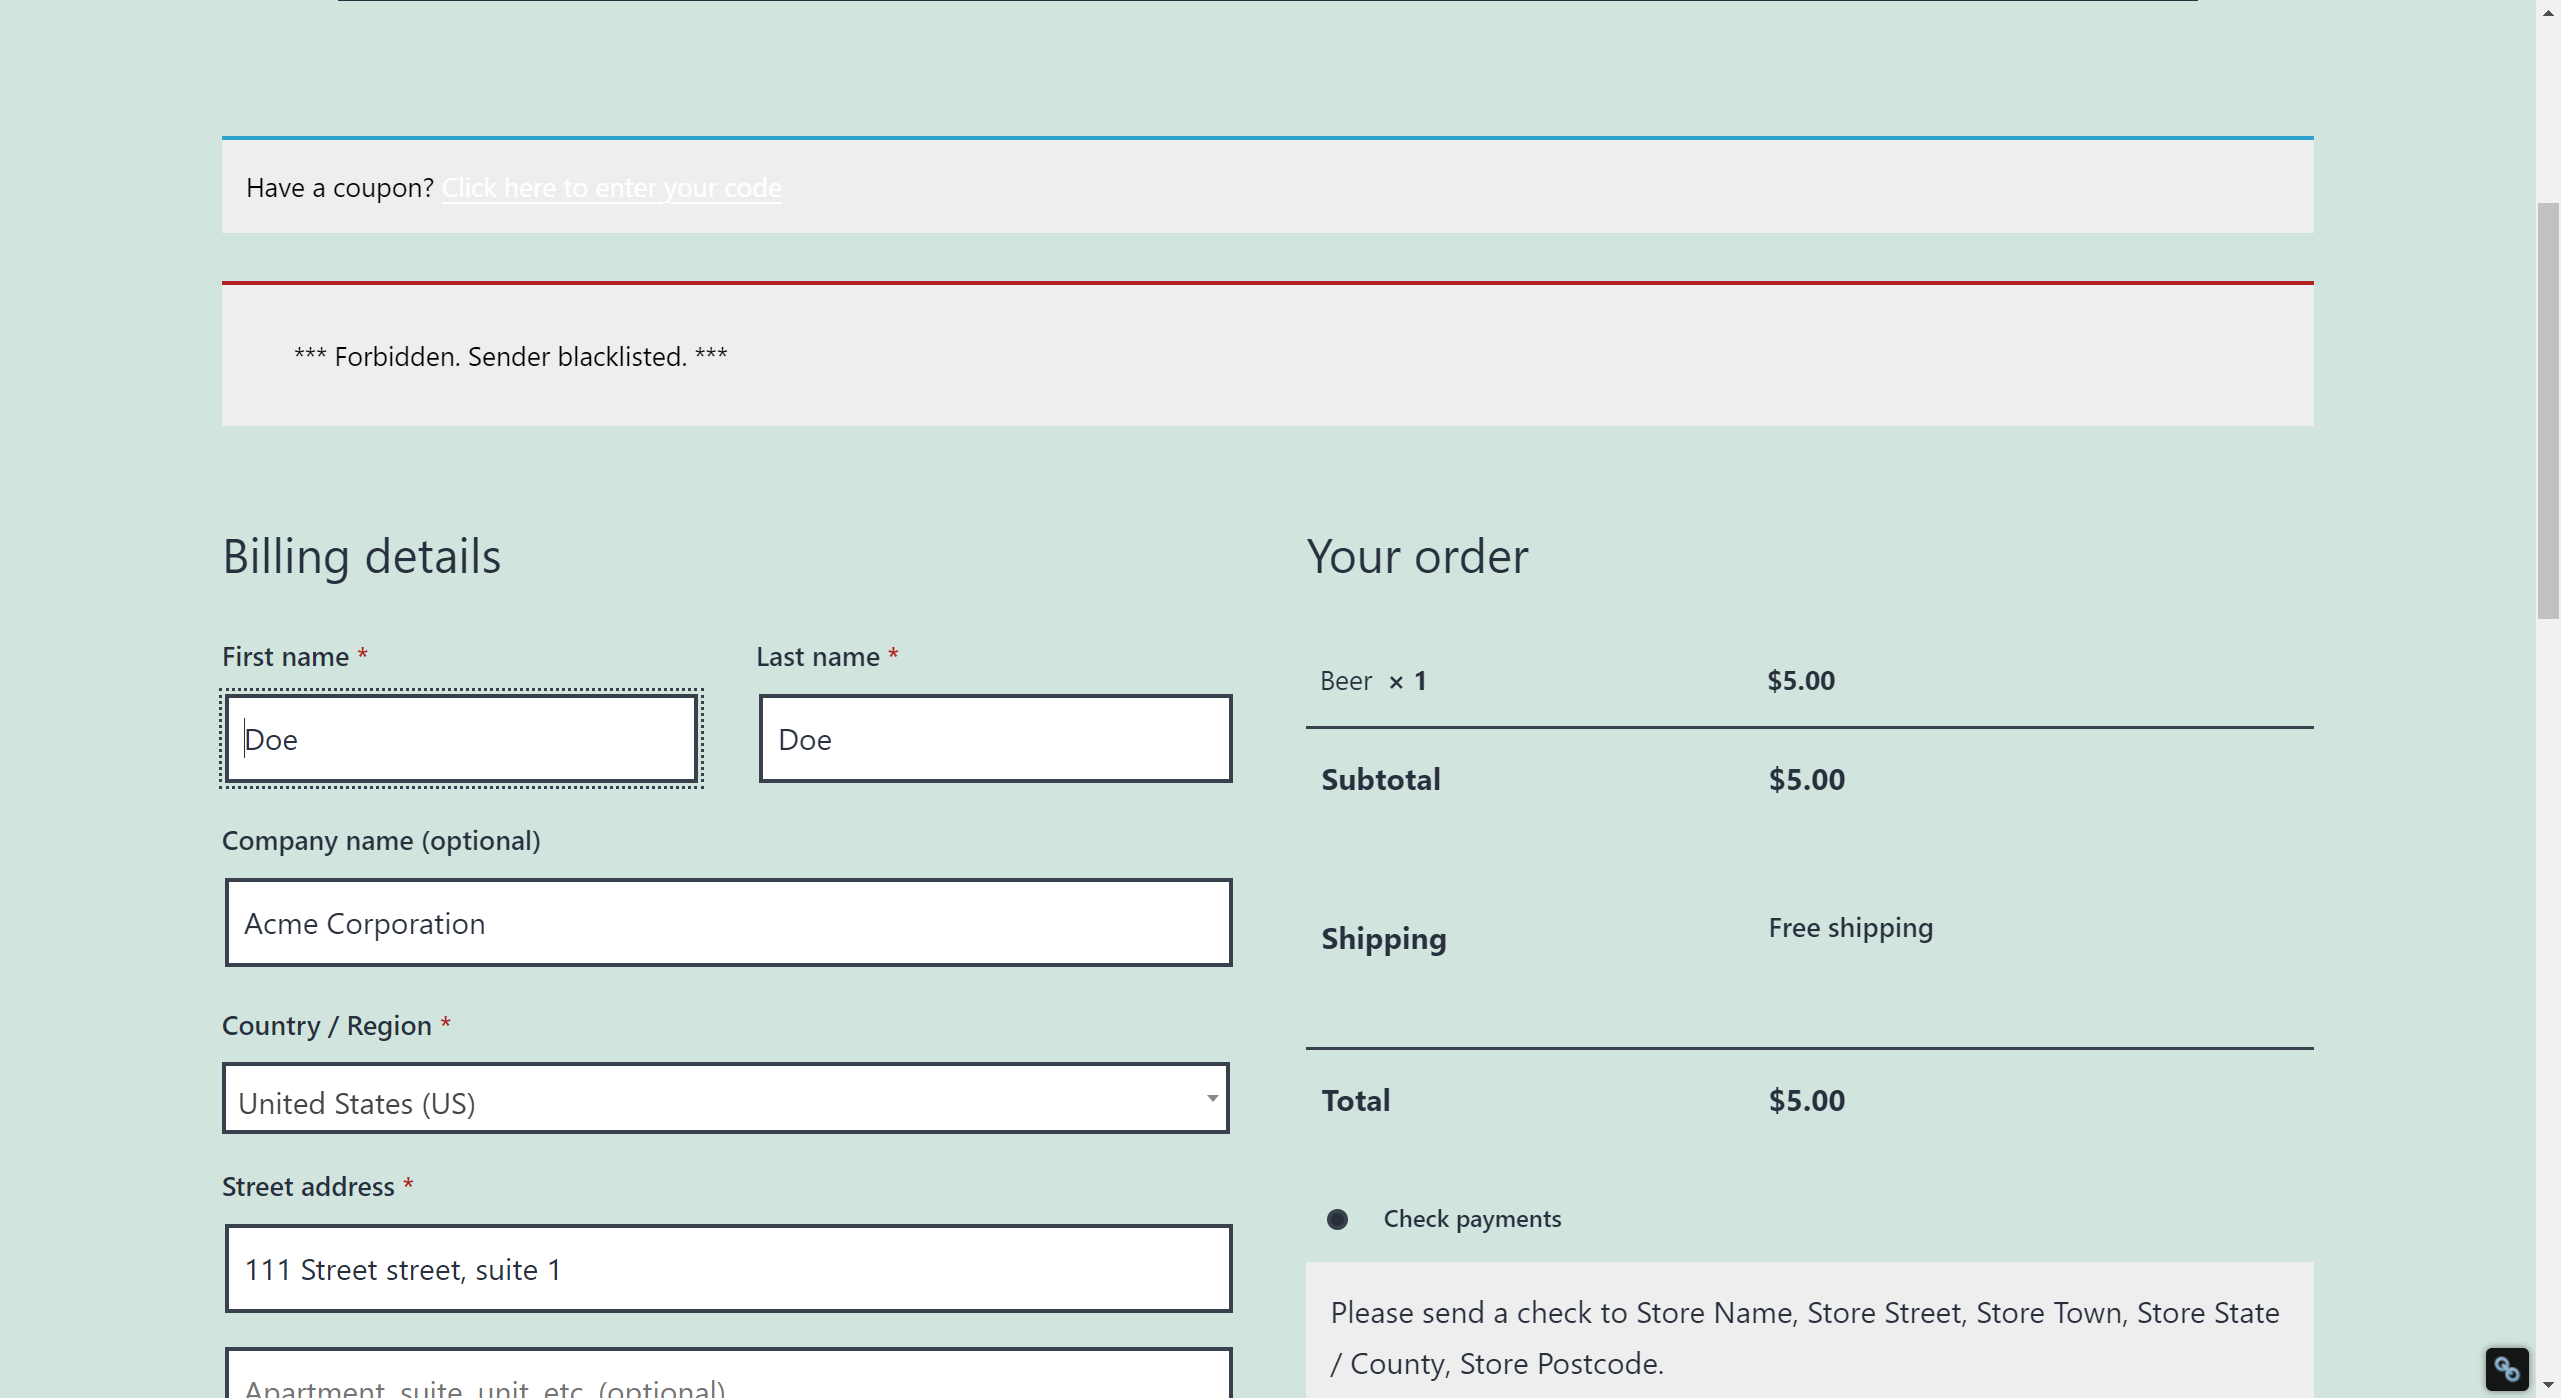This screenshot has width=2561, height=1398.
Task: Click the floating chain-link icon button
Action: click(2506, 1368)
